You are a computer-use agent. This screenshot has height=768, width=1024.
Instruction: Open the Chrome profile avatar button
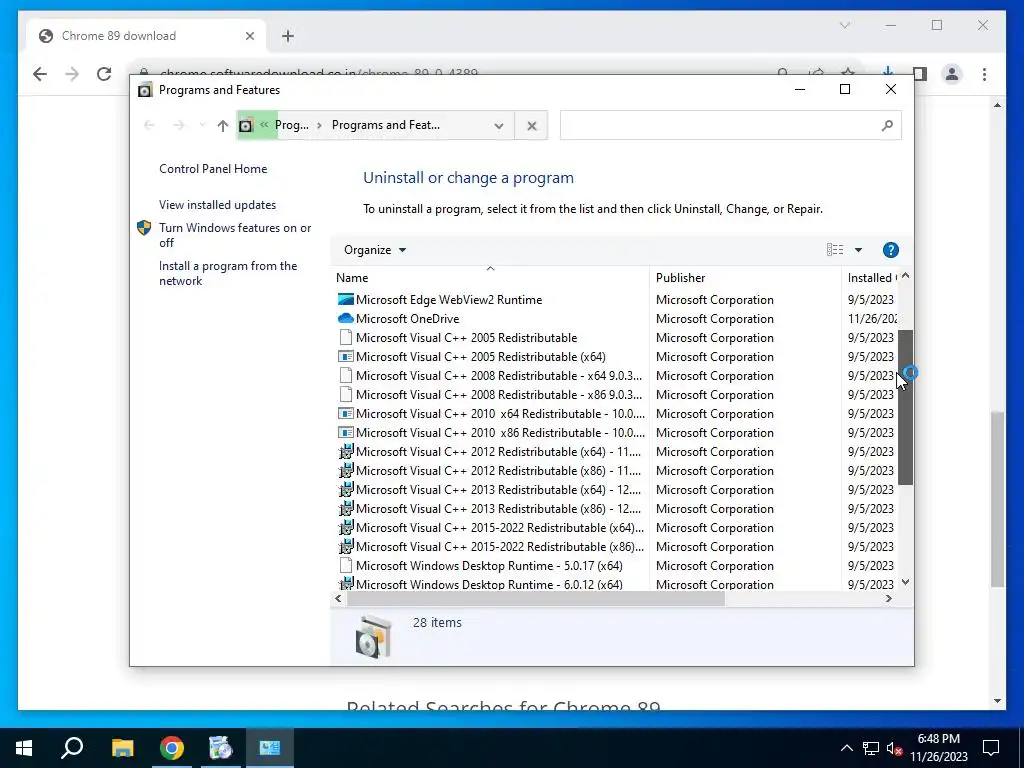click(952, 74)
